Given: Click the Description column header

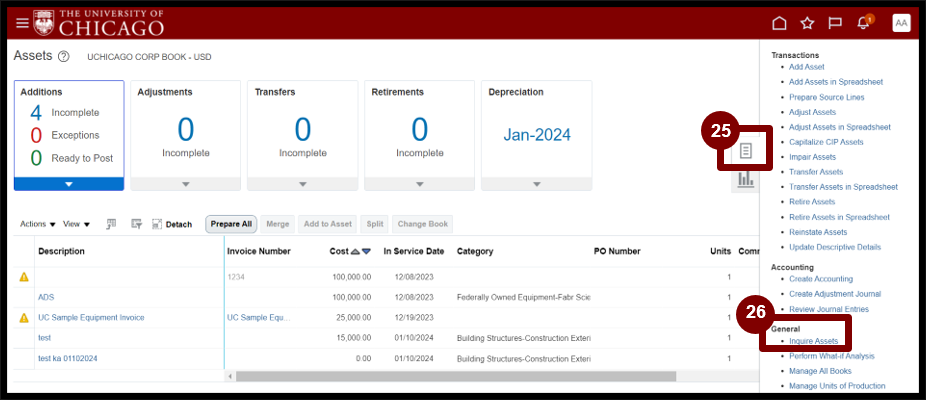Looking at the screenshot, I should [x=61, y=251].
